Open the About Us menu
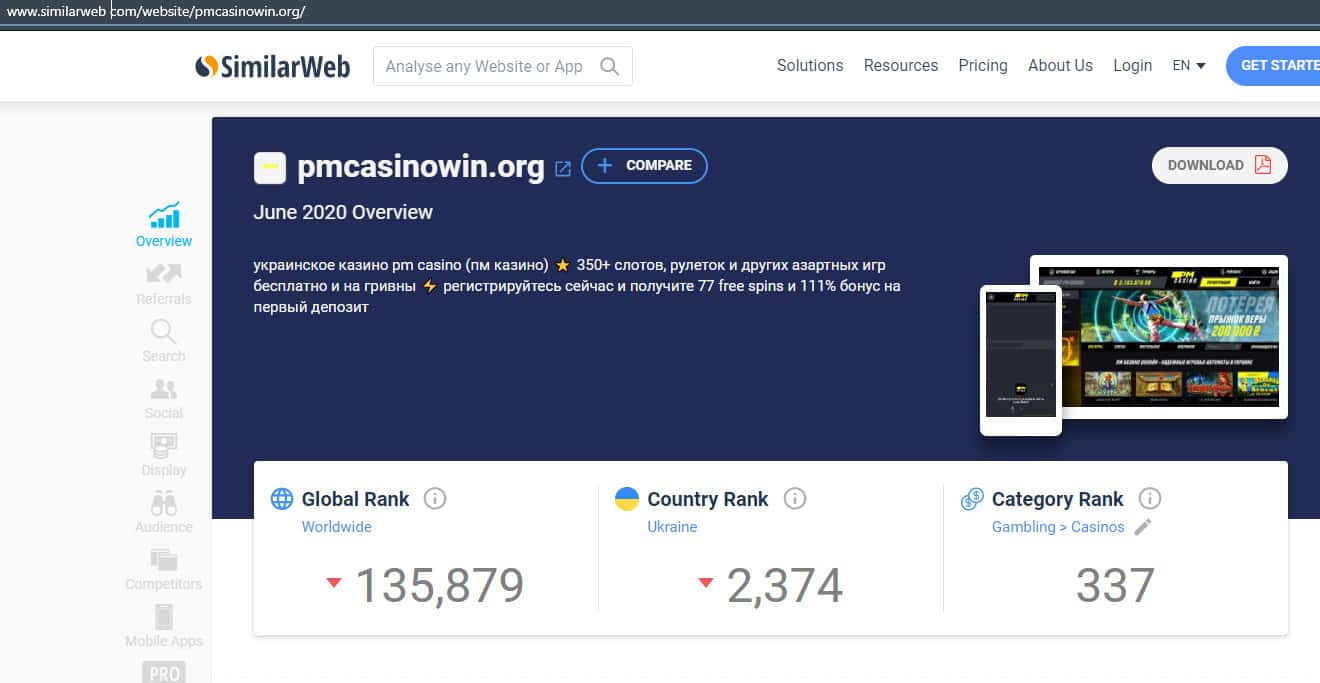The width and height of the screenshot is (1320, 683). pos(1060,65)
